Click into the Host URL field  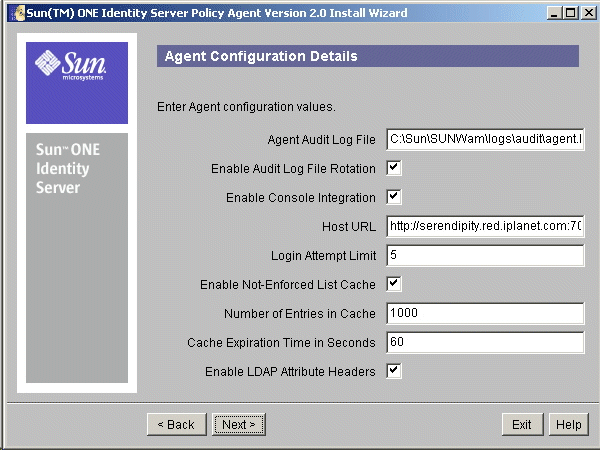[x=485, y=226]
